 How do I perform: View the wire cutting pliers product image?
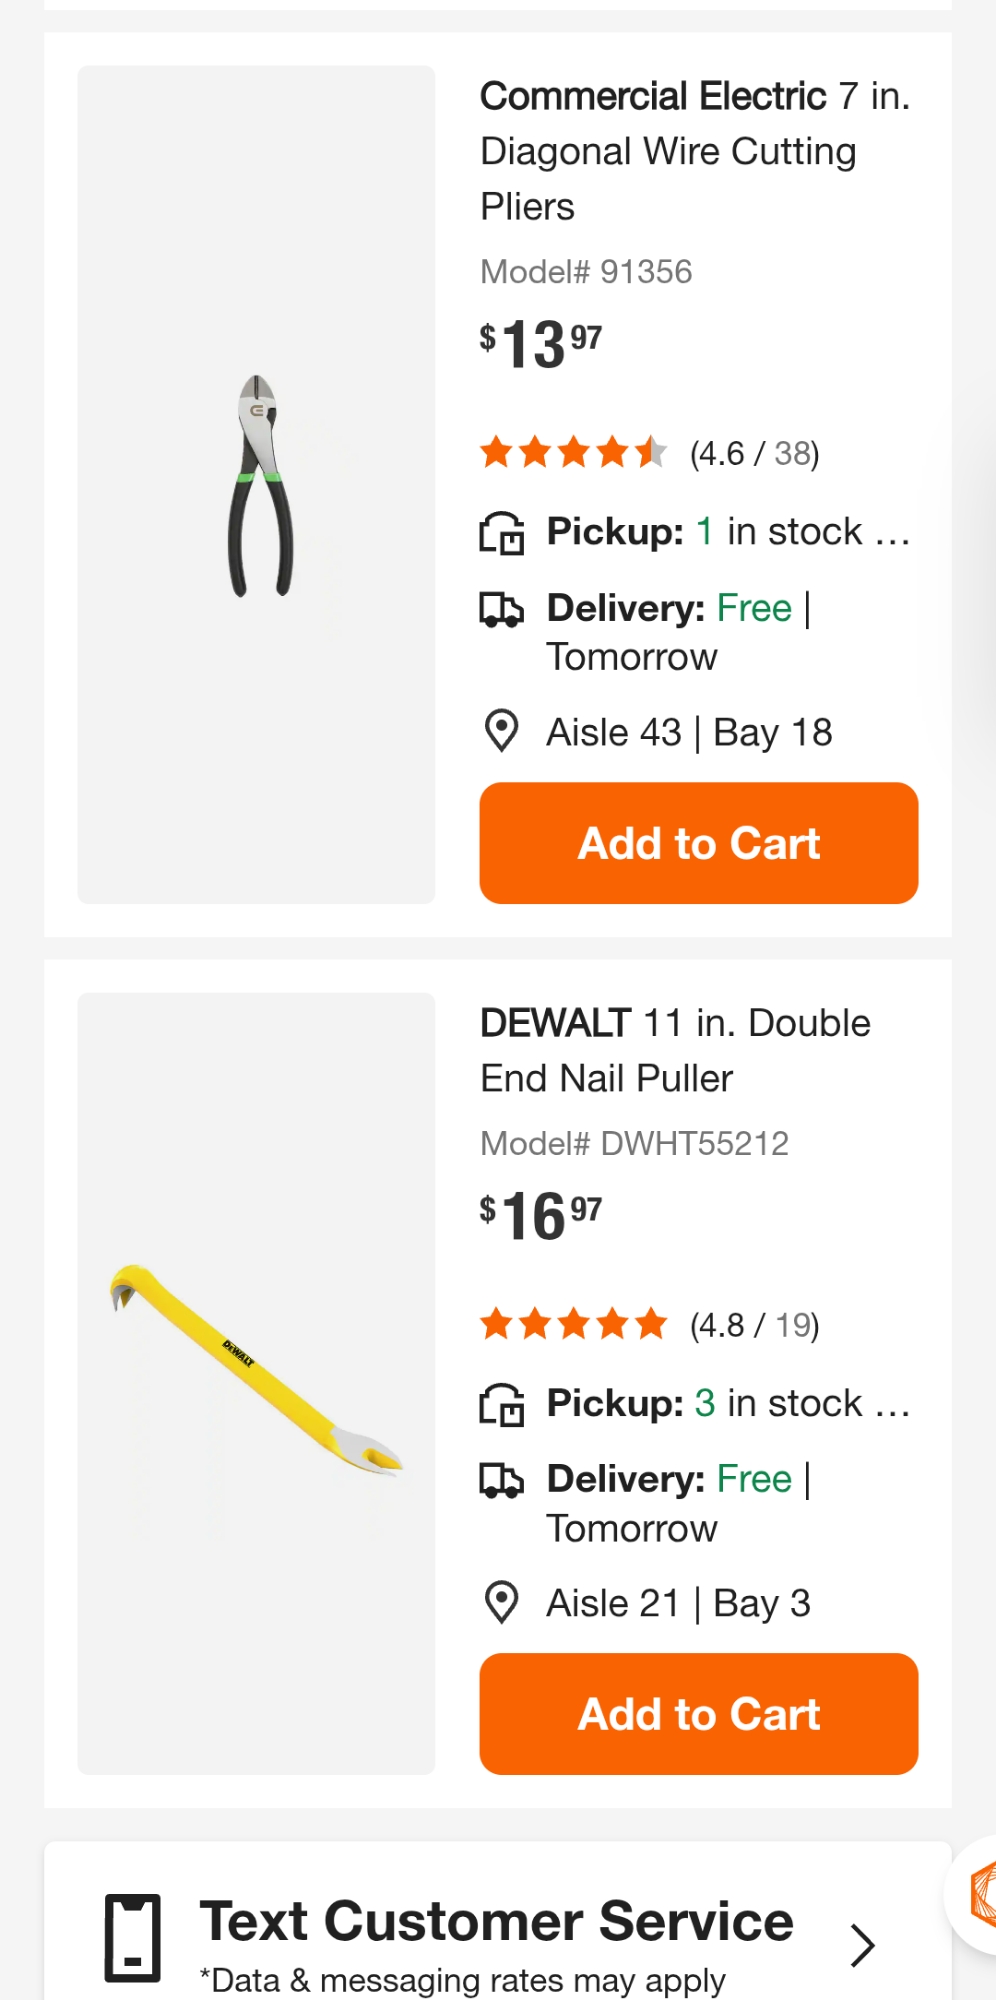pos(257,485)
